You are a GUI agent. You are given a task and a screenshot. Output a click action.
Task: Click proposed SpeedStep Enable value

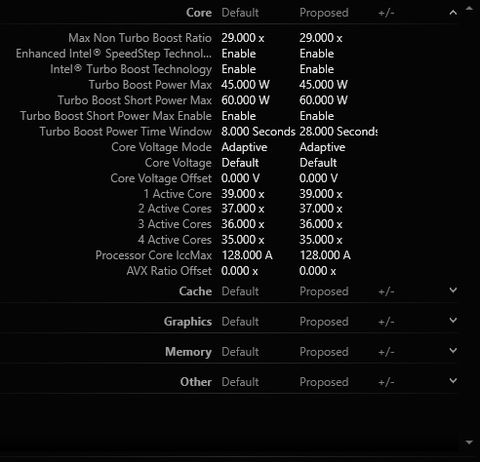(x=317, y=54)
